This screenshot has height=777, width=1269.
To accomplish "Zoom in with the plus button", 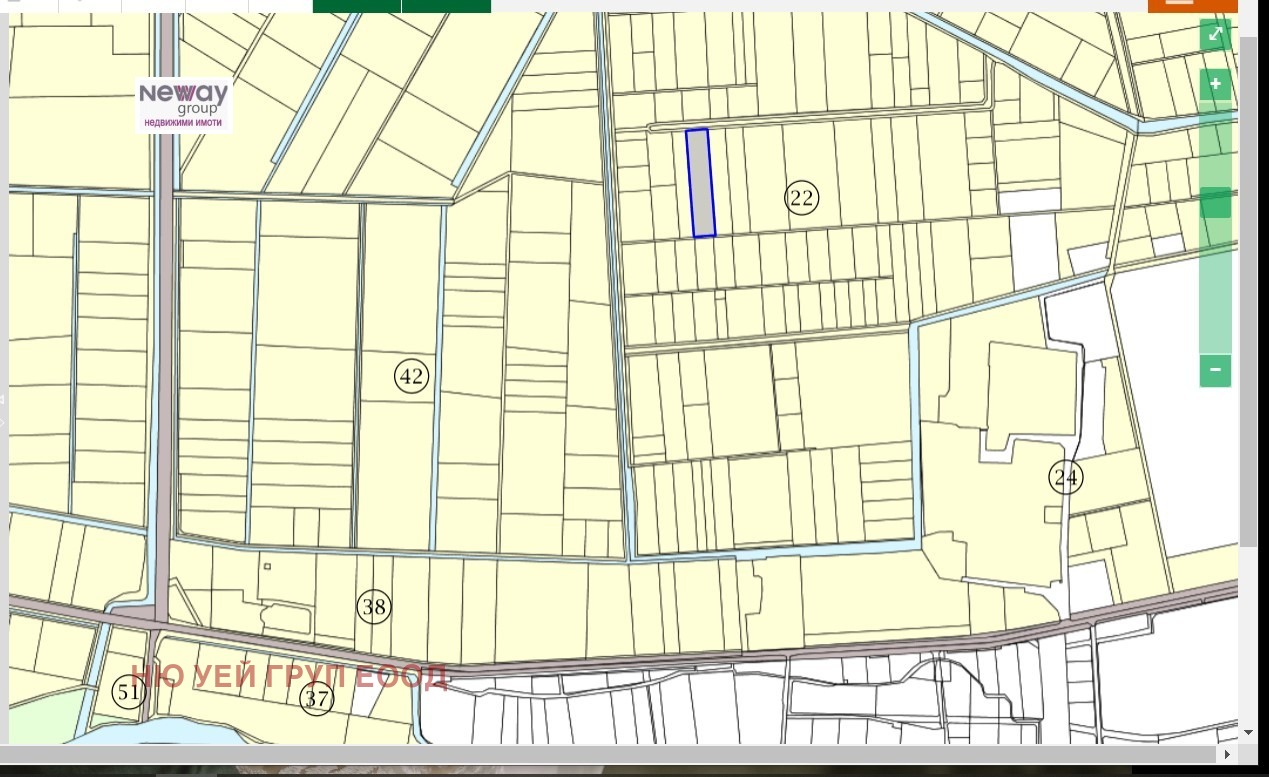I will [x=1215, y=84].
